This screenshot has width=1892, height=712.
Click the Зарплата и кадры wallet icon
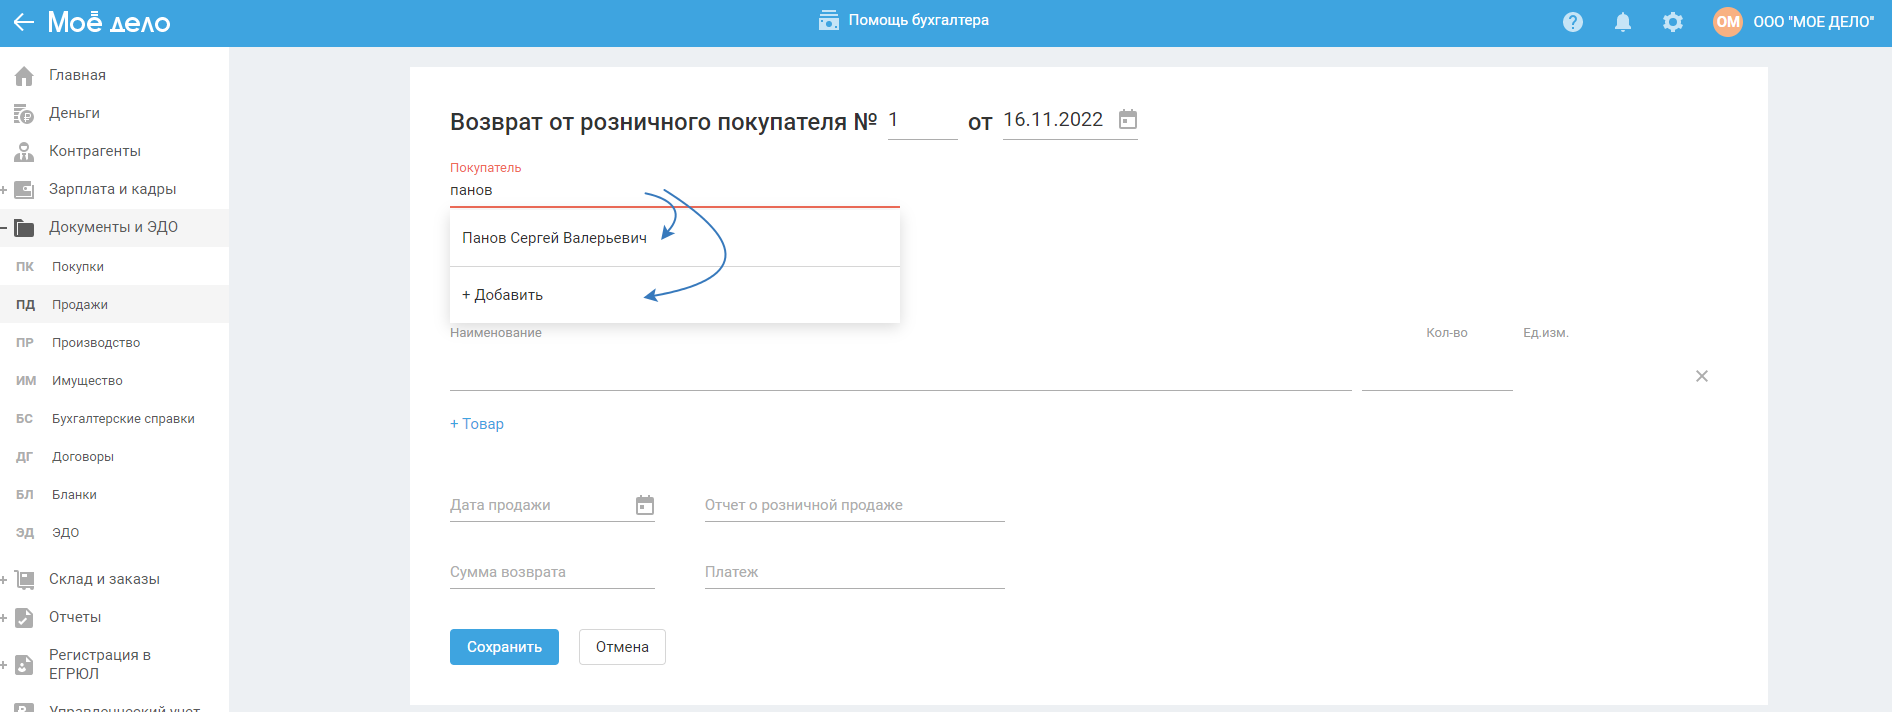(x=24, y=190)
